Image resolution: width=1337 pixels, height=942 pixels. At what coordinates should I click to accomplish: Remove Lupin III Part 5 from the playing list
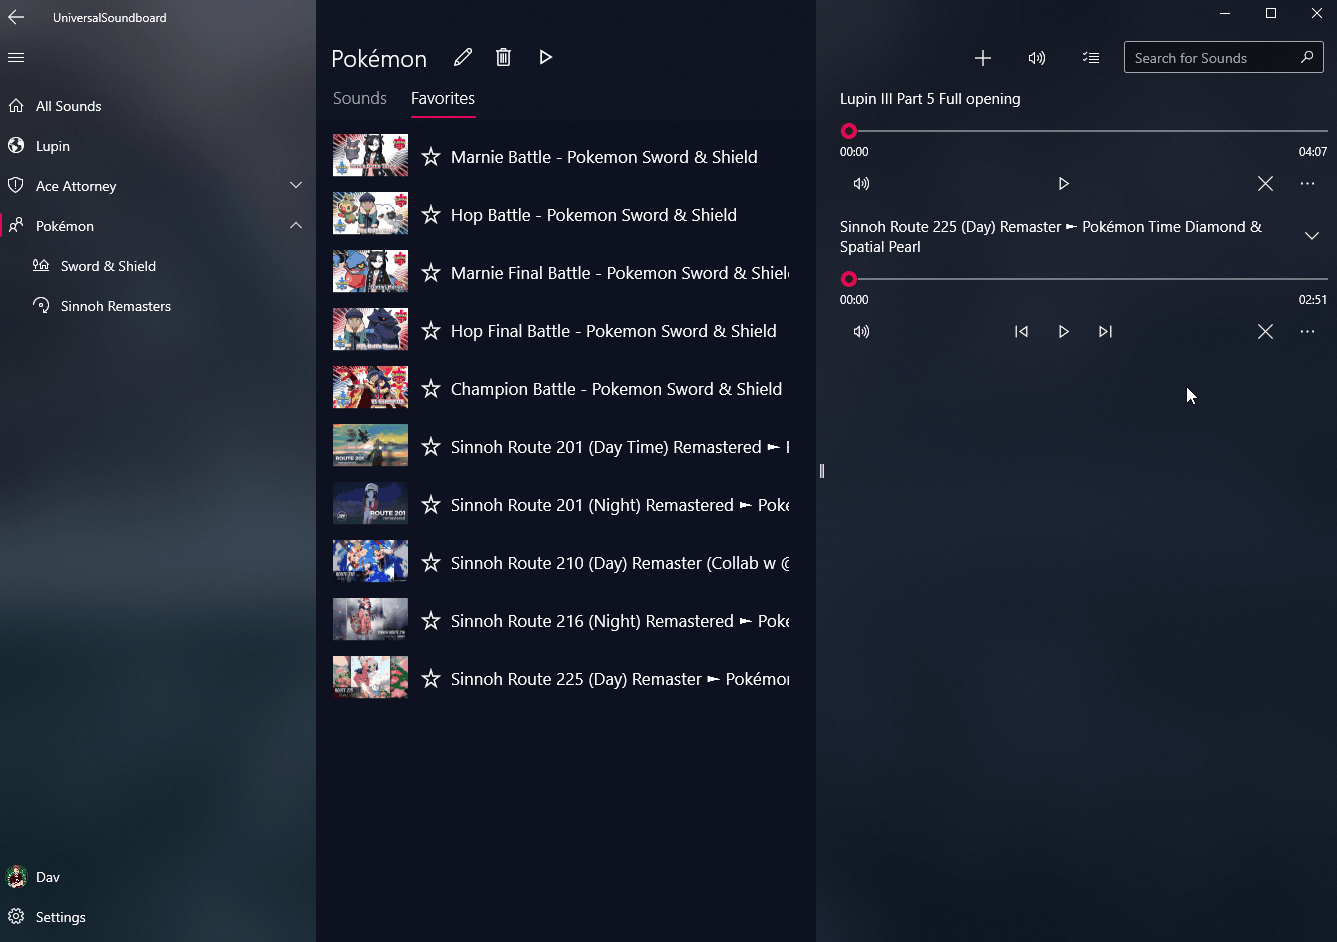point(1265,184)
